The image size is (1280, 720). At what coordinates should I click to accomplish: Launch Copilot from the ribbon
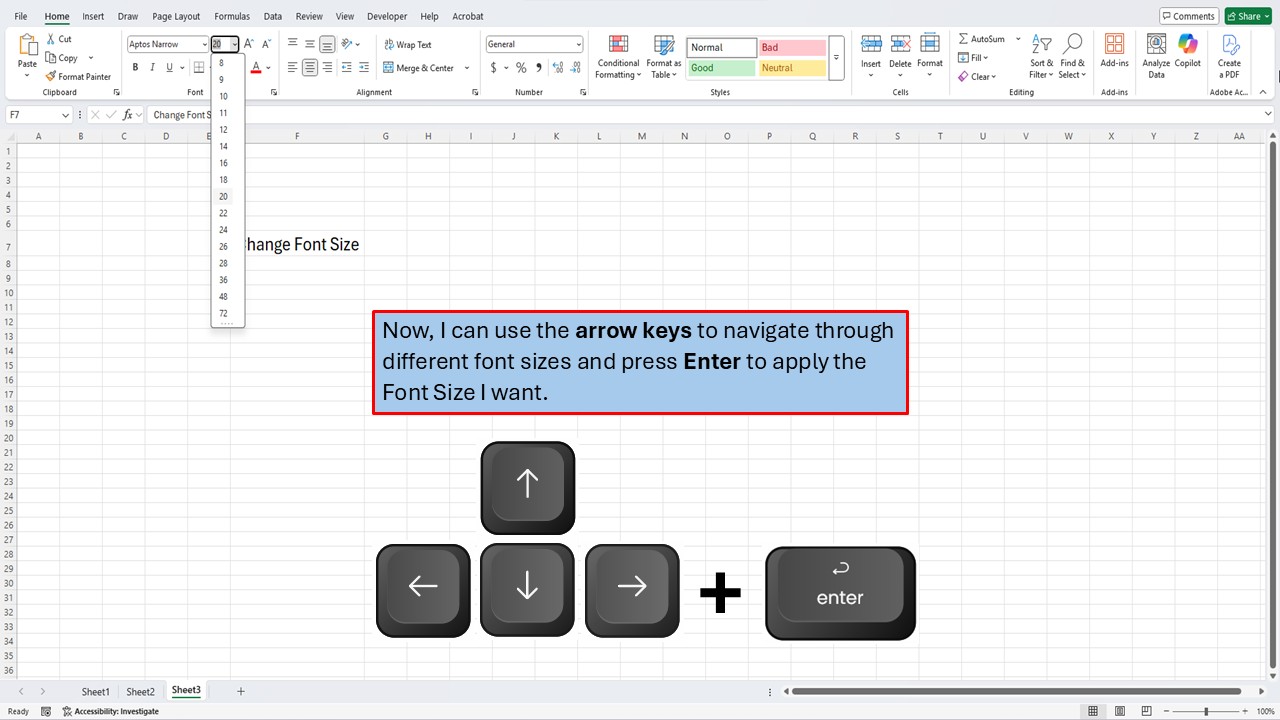pos(1187,55)
